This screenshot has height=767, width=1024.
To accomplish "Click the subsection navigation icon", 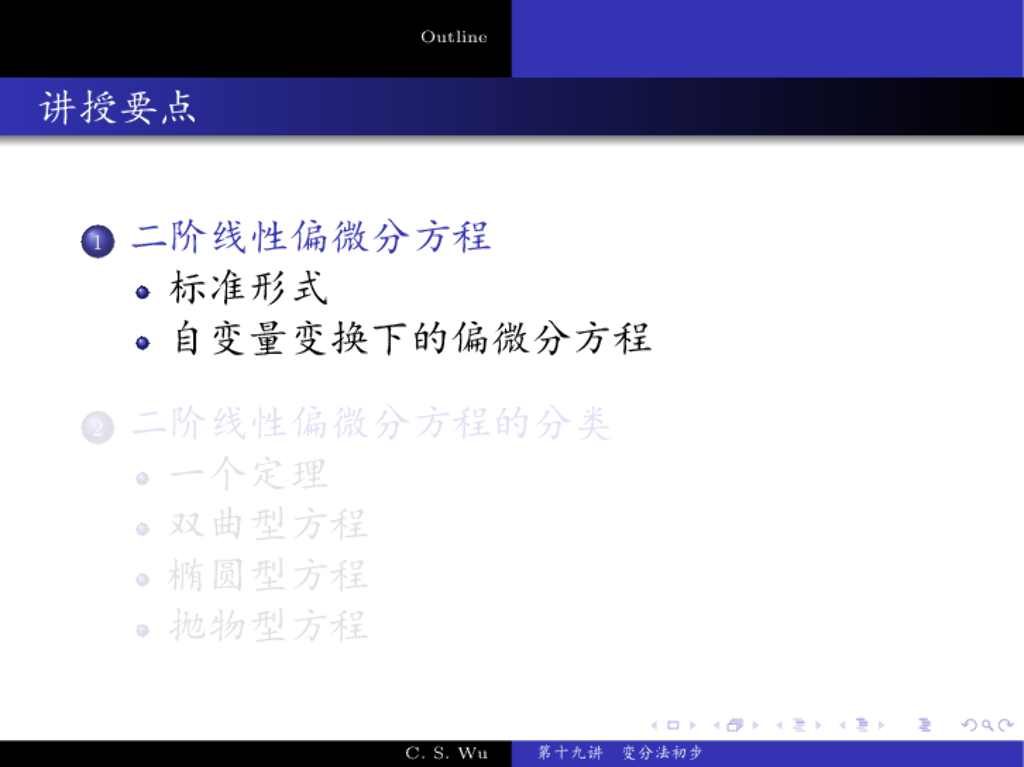I will (799, 725).
